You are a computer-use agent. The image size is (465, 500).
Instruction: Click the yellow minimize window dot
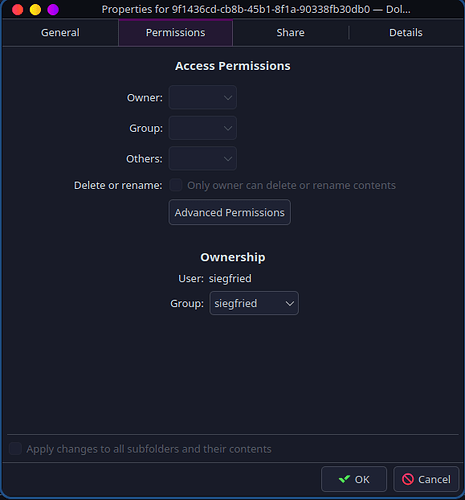(35, 10)
